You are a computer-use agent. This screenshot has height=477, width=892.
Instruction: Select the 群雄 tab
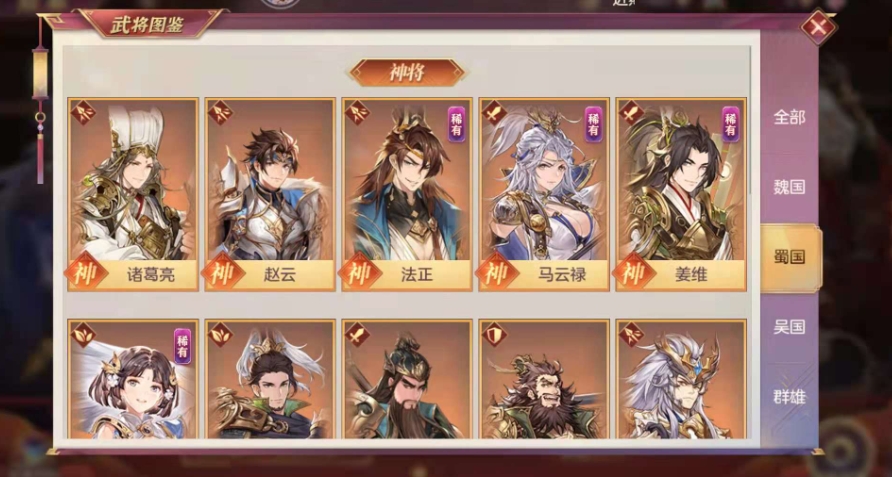[x=789, y=396]
